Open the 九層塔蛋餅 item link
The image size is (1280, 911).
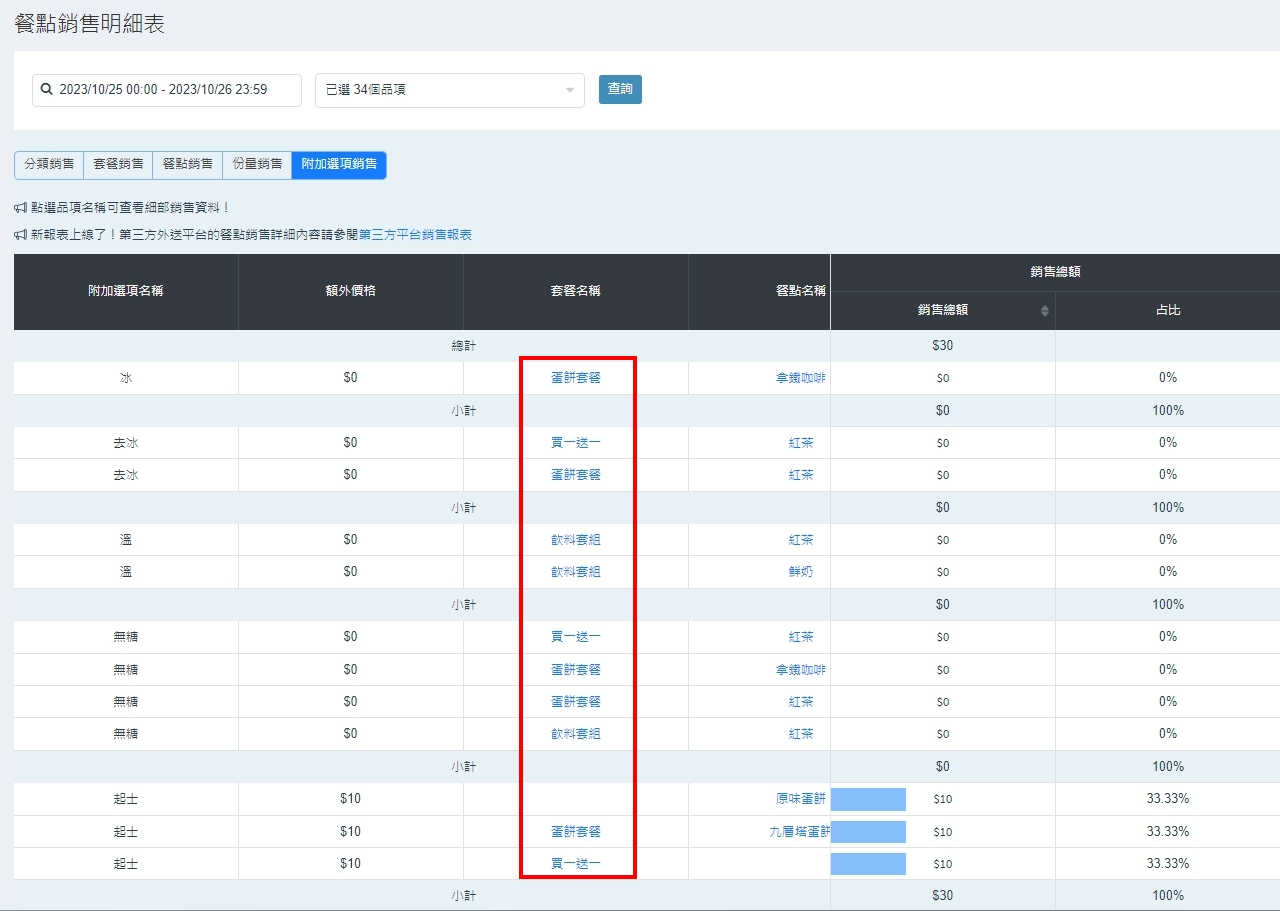[798, 832]
